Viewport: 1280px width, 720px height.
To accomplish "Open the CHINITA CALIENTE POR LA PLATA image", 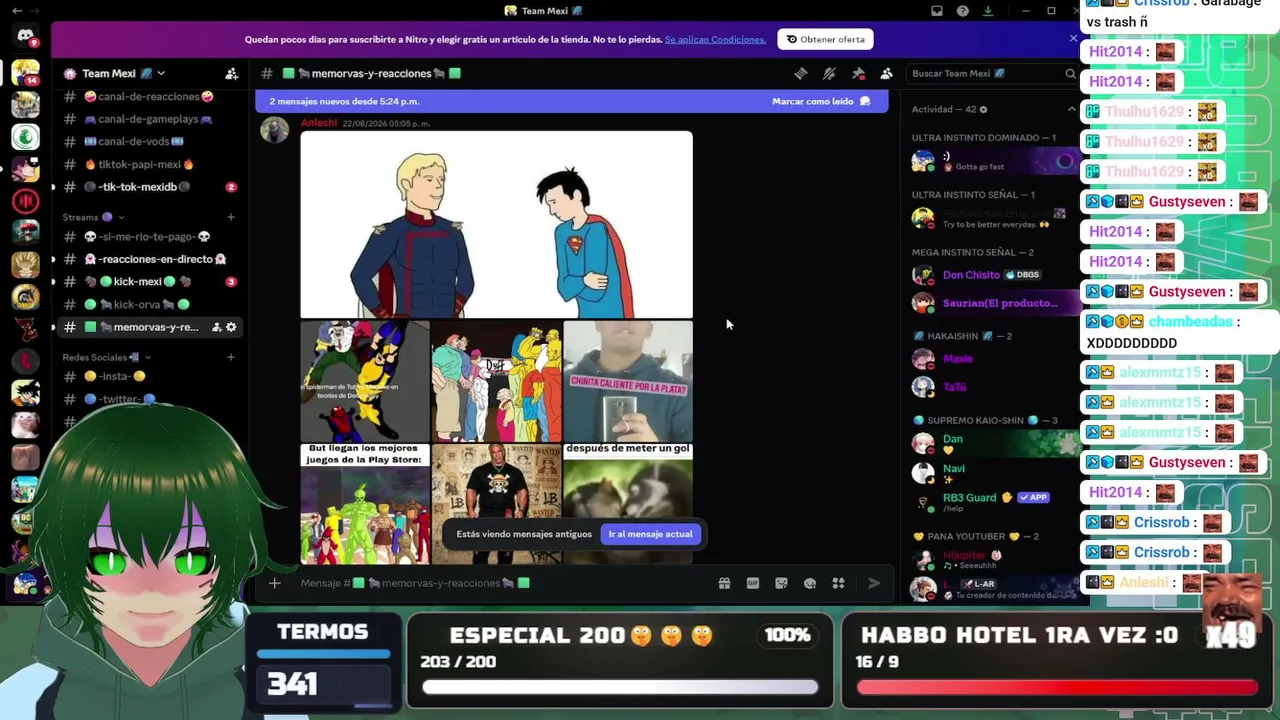I will tap(628, 381).
